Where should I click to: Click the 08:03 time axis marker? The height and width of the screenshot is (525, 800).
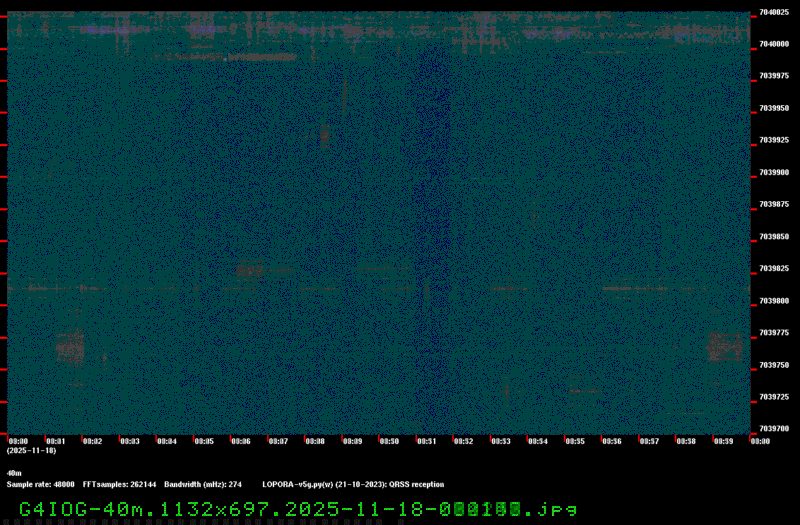coord(129,441)
